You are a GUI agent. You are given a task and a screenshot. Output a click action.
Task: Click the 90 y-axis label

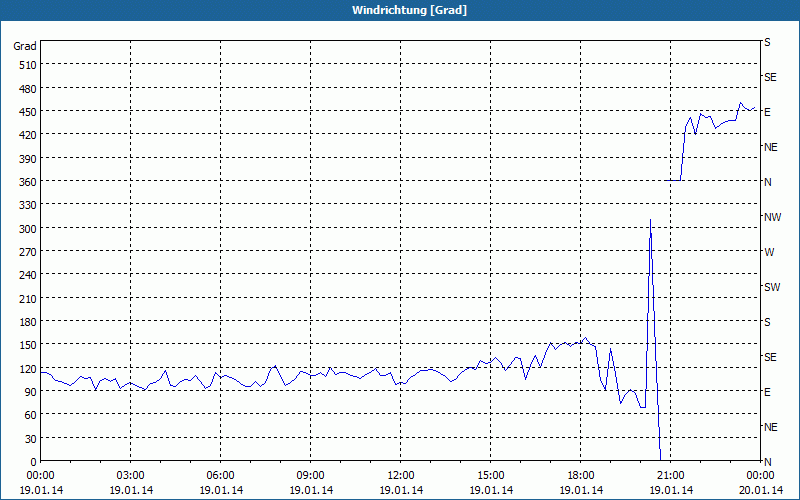31,392
